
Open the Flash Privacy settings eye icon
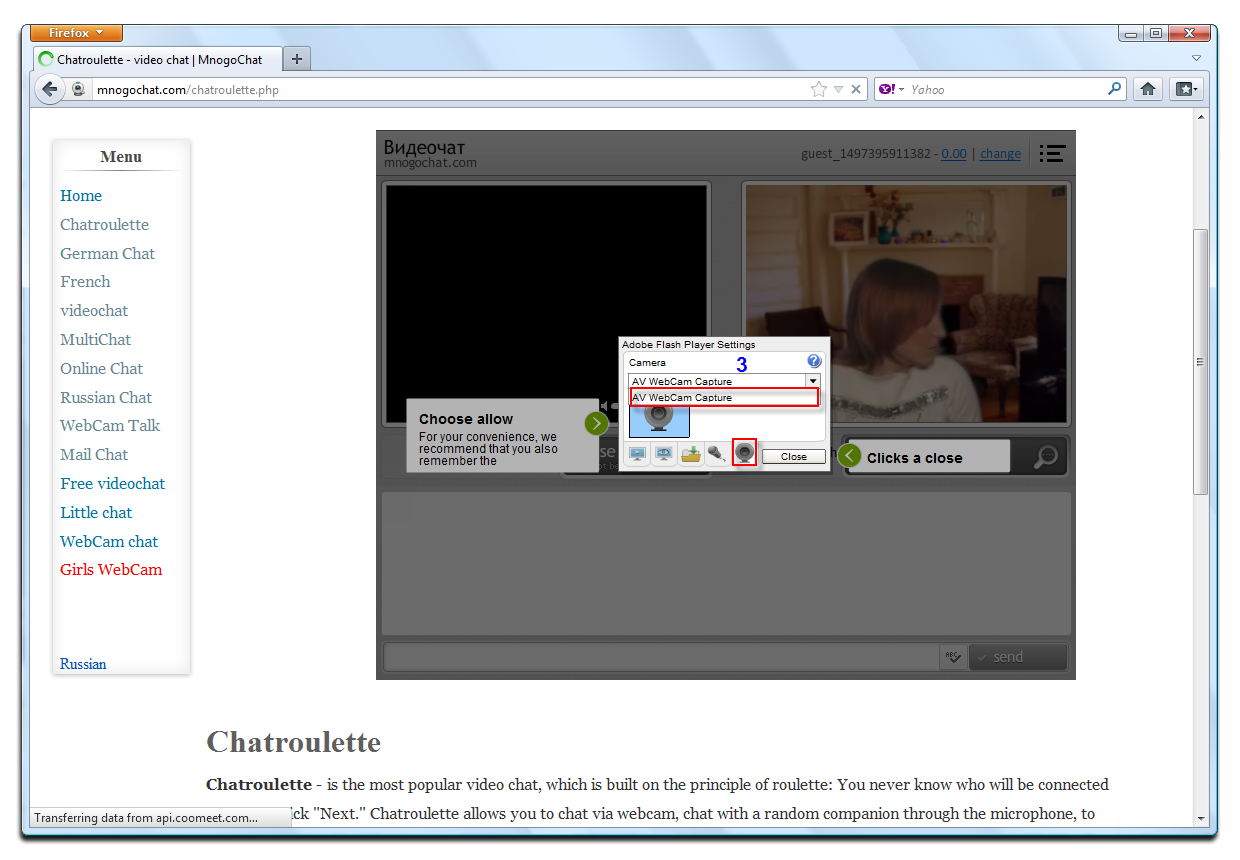click(x=664, y=455)
